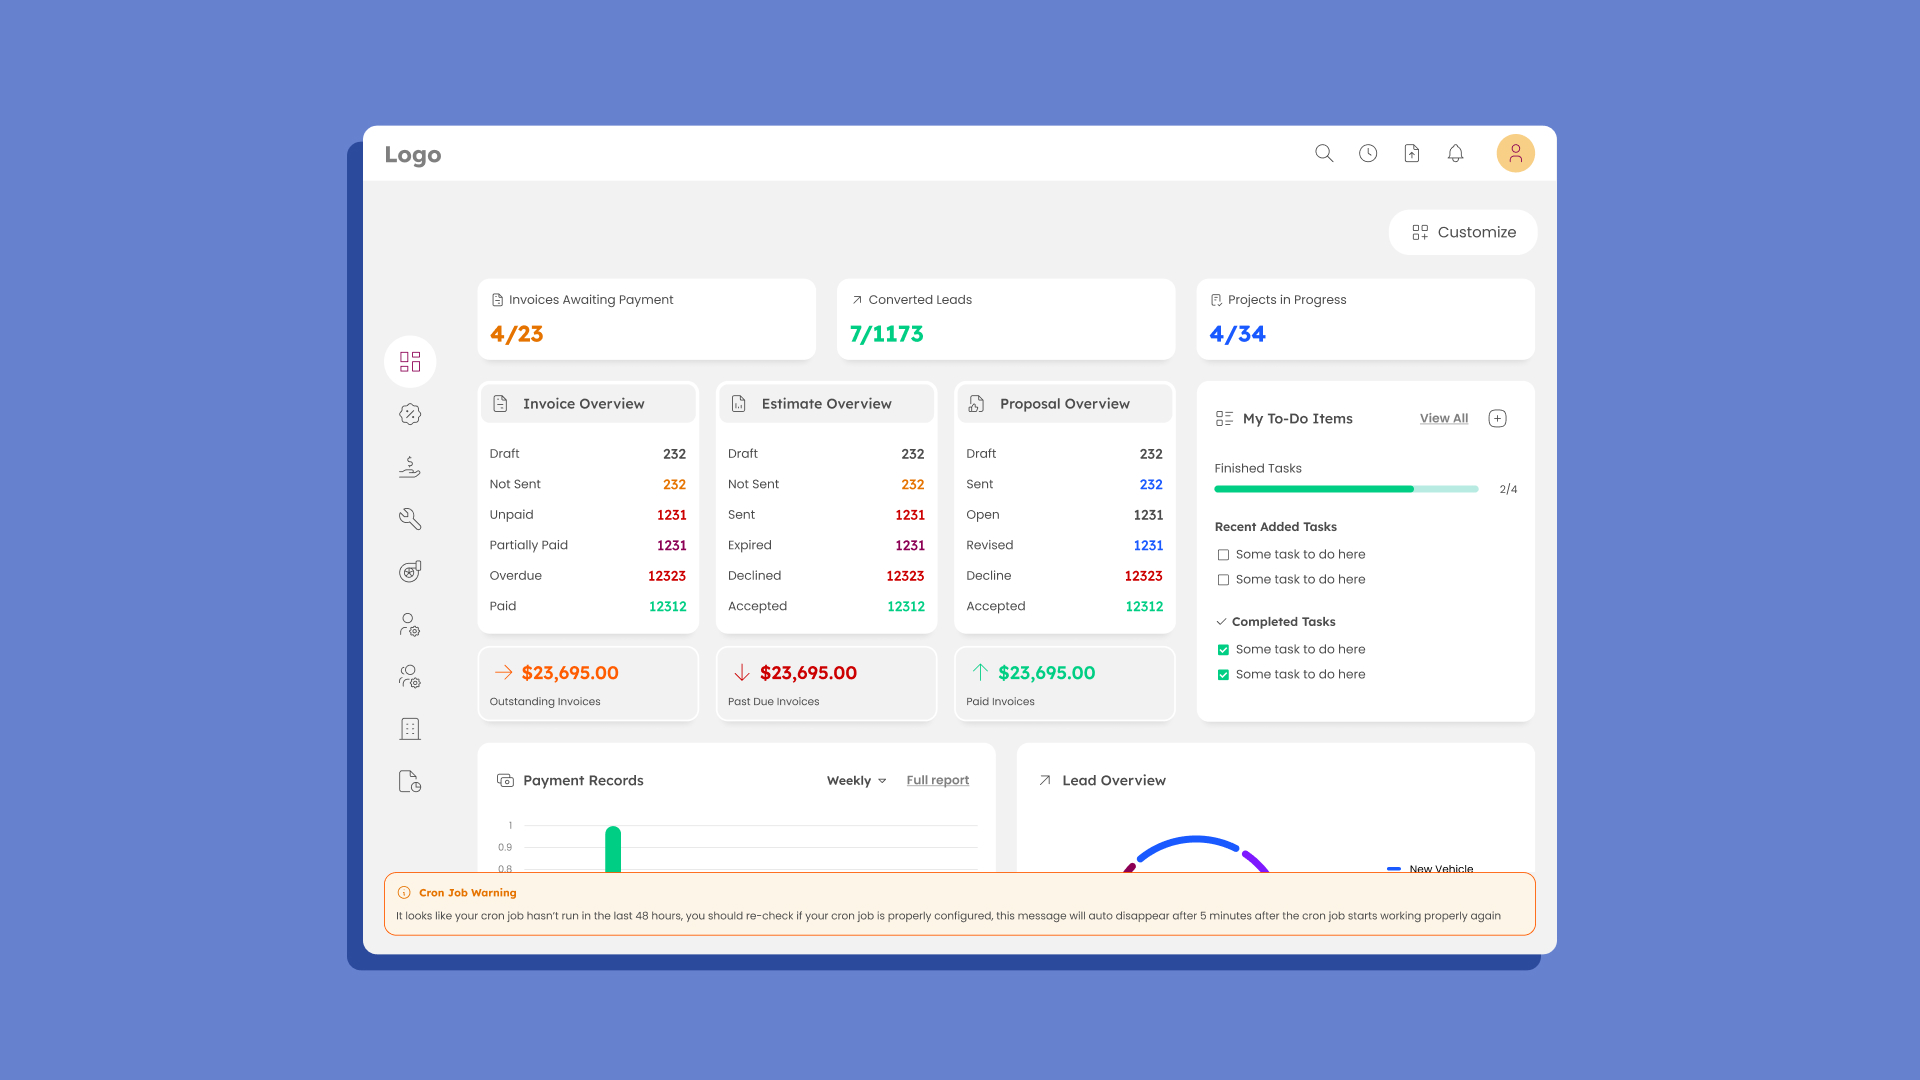The height and width of the screenshot is (1080, 1920).
Task: Open the single user settings sidebar icon
Action: coord(410,624)
